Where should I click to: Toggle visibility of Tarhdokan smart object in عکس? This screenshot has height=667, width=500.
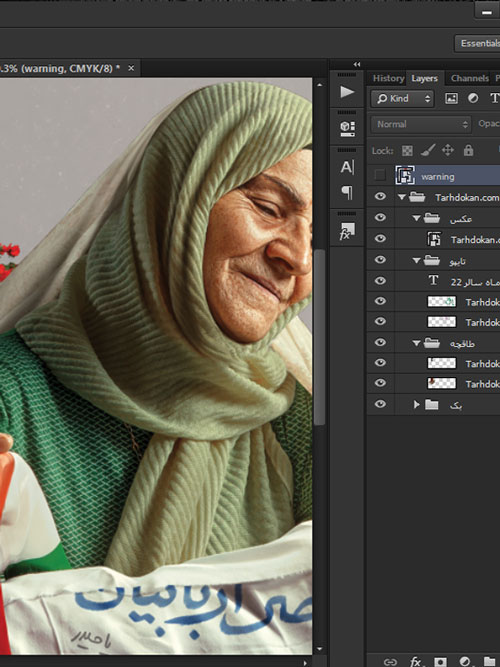coord(380,238)
